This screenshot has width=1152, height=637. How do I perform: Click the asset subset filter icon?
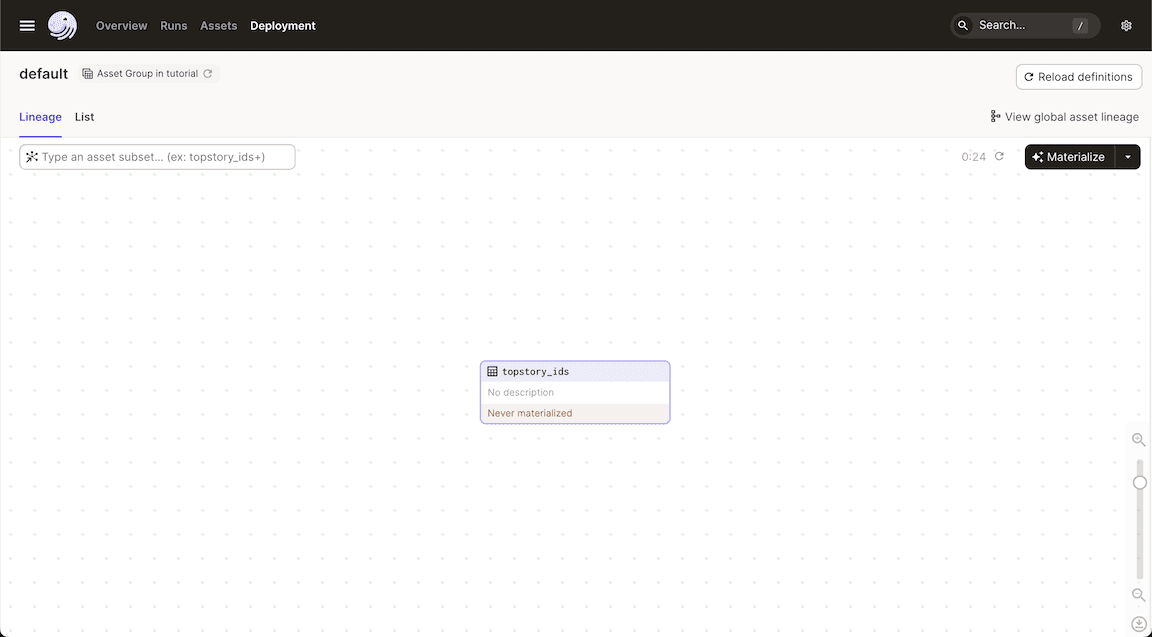(x=31, y=156)
